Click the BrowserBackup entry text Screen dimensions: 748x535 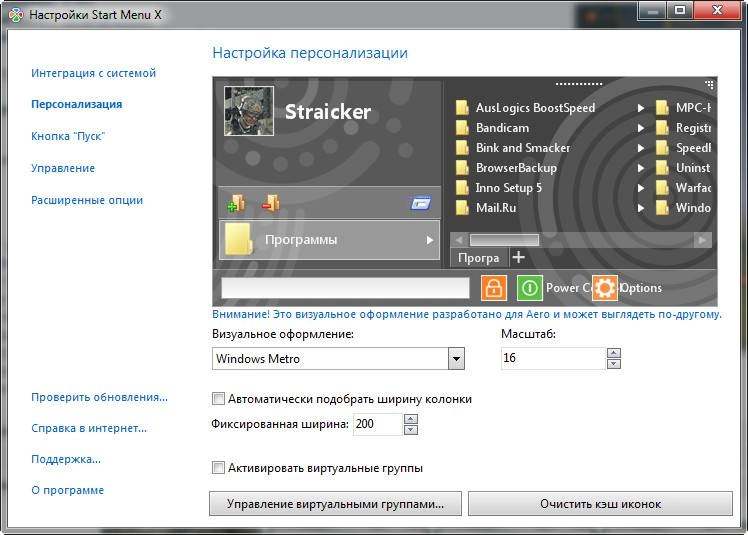(516, 168)
